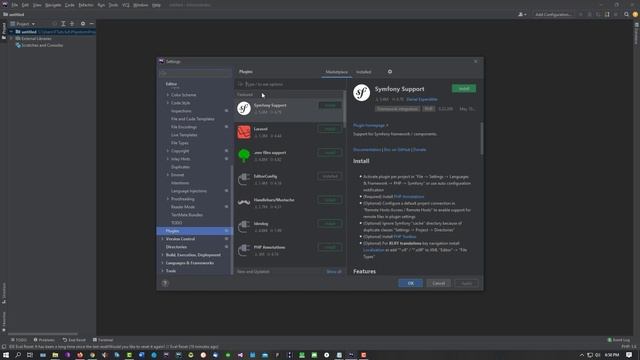
Task: Click the Handlebars/Mustache mustache icon
Action: pyautogui.click(x=244, y=203)
